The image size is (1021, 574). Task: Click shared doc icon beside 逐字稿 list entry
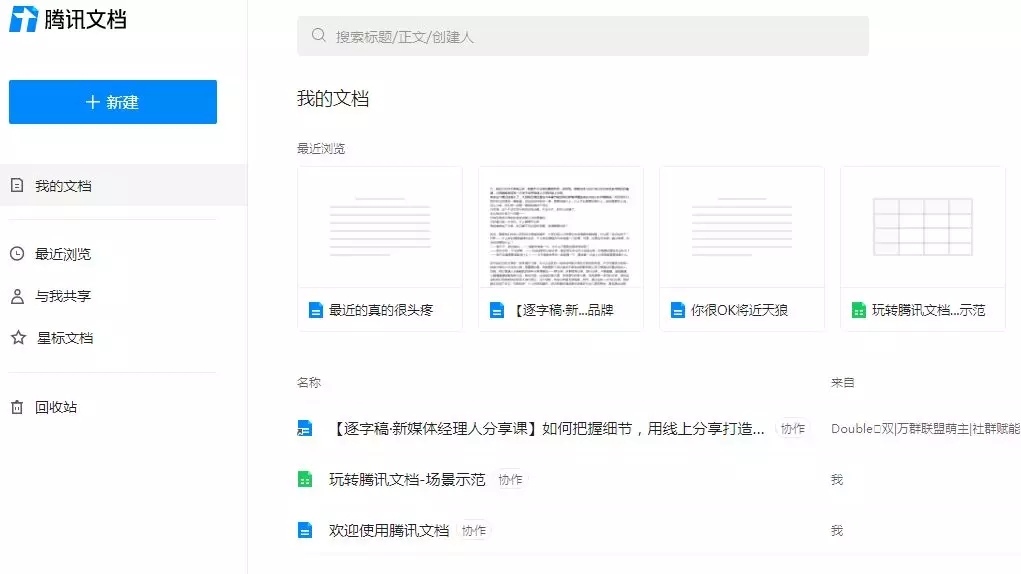(x=305, y=428)
